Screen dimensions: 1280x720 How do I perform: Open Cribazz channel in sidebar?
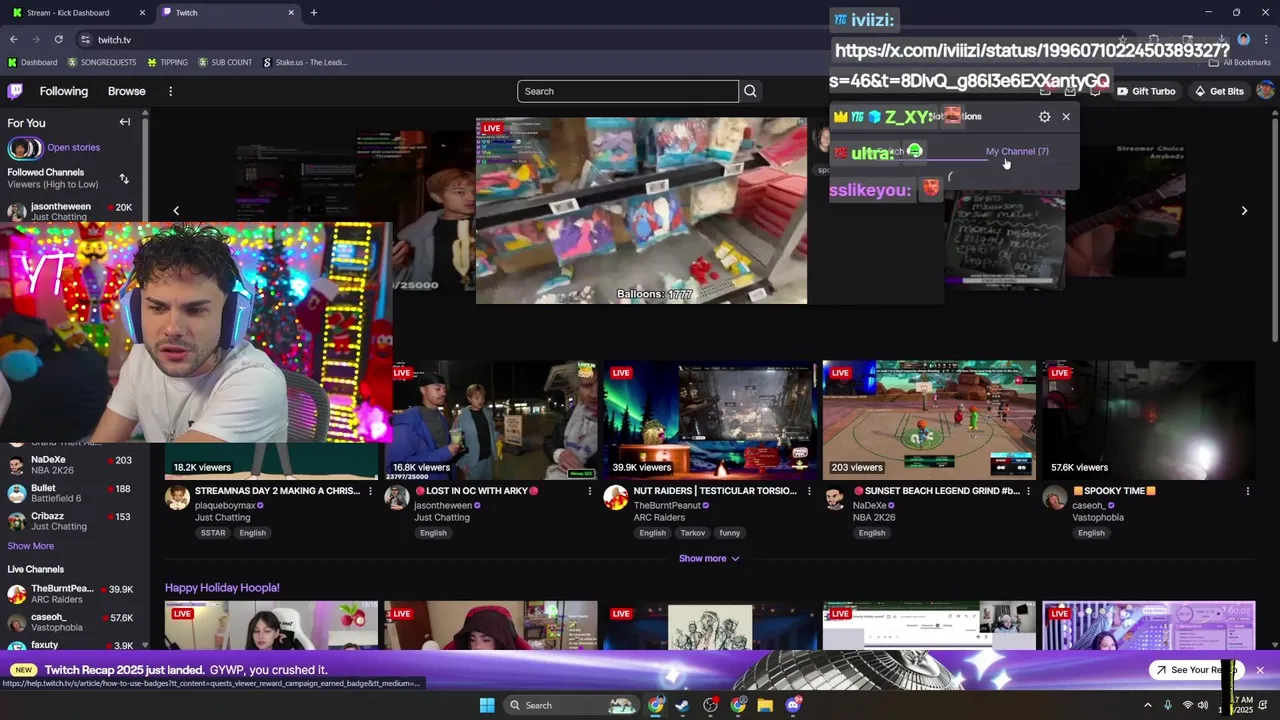tap(70, 521)
